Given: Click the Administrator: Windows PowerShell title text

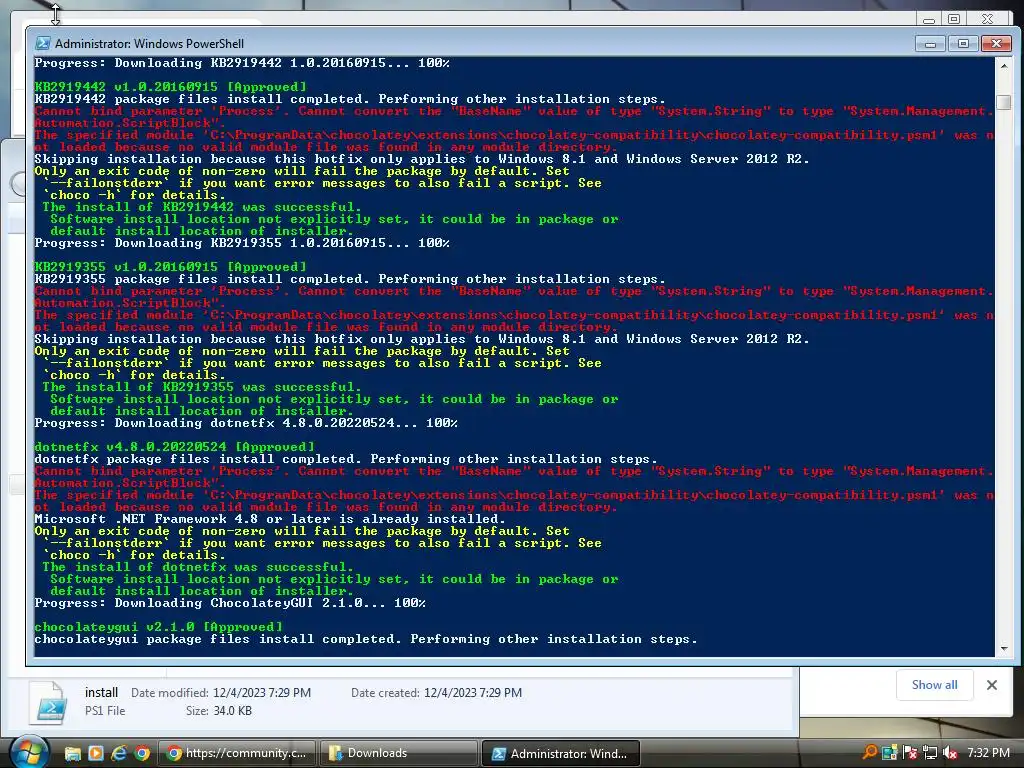Looking at the screenshot, I should click(149, 44).
